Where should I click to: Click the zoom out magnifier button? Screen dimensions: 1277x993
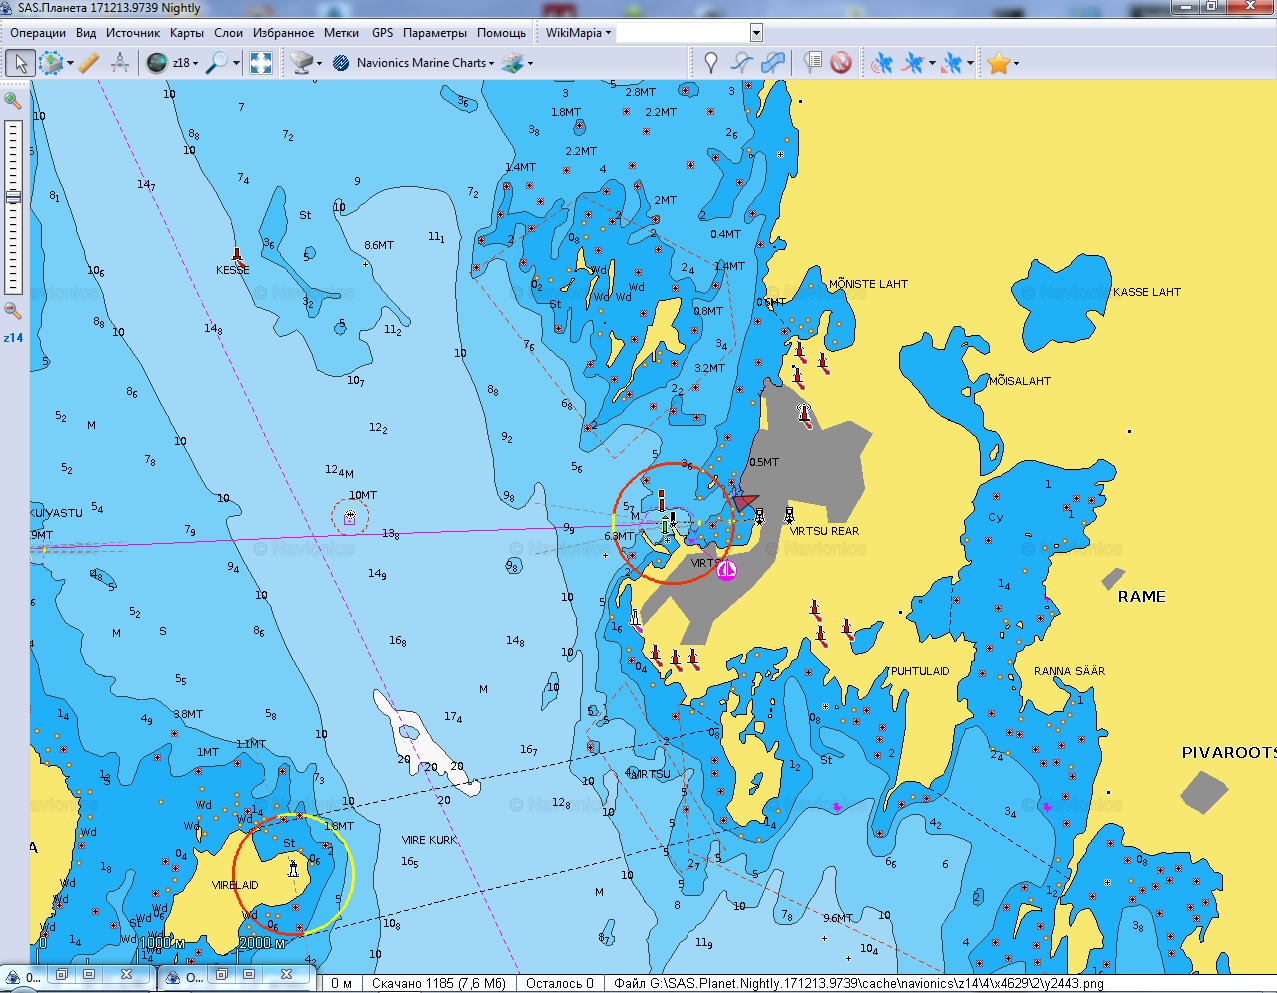[x=13, y=311]
